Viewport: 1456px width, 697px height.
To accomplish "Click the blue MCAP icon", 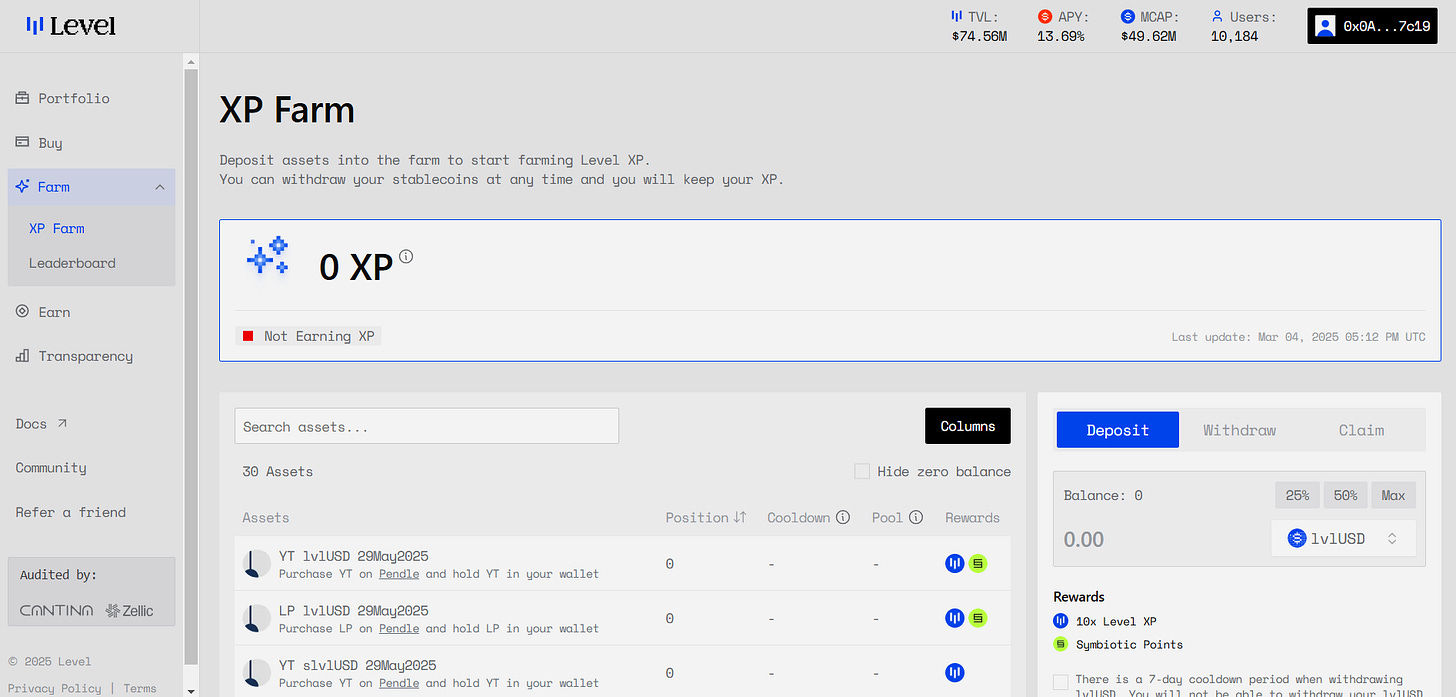I will 1128,17.
